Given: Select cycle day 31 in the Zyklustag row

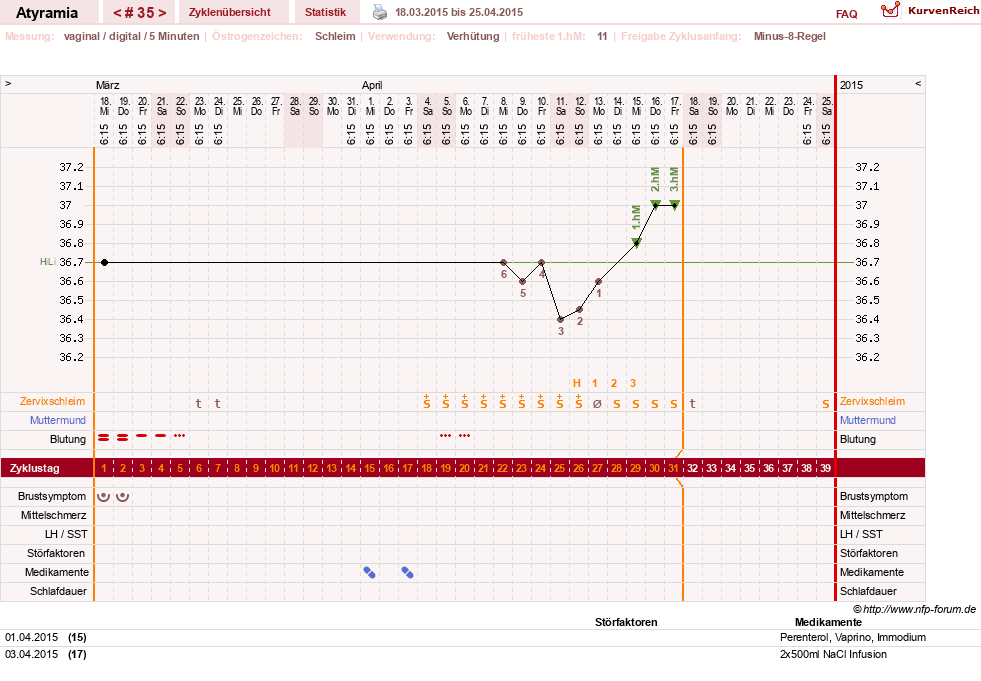Looking at the screenshot, I should pos(673,468).
